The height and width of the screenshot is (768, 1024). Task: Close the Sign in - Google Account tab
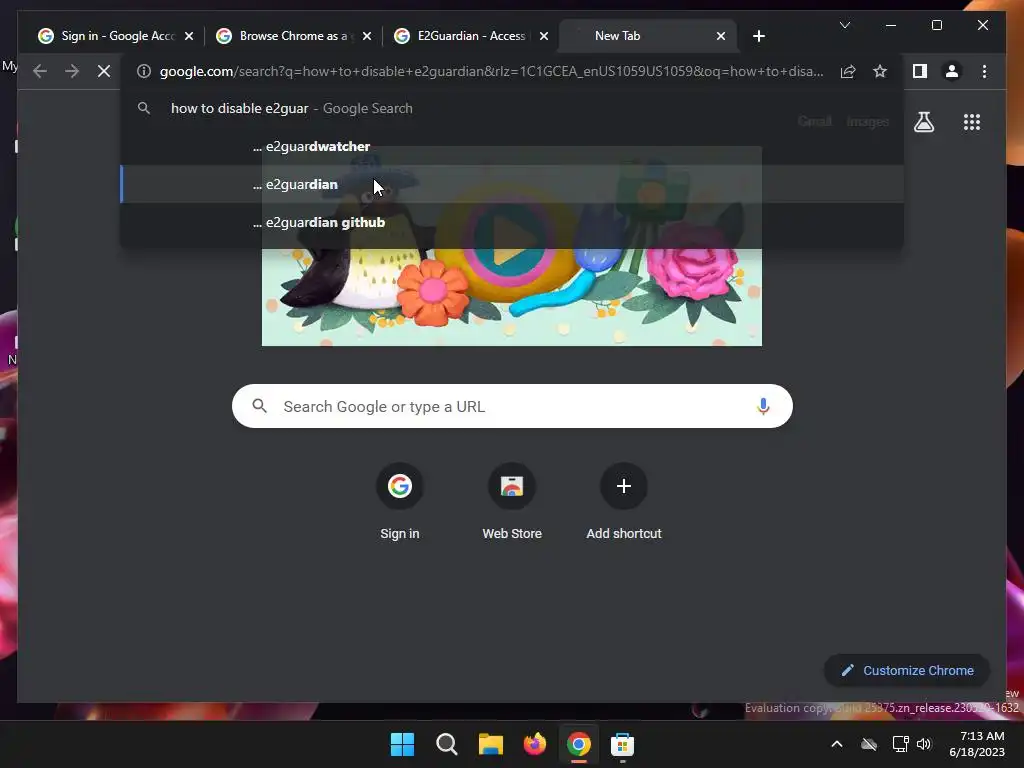(x=189, y=36)
